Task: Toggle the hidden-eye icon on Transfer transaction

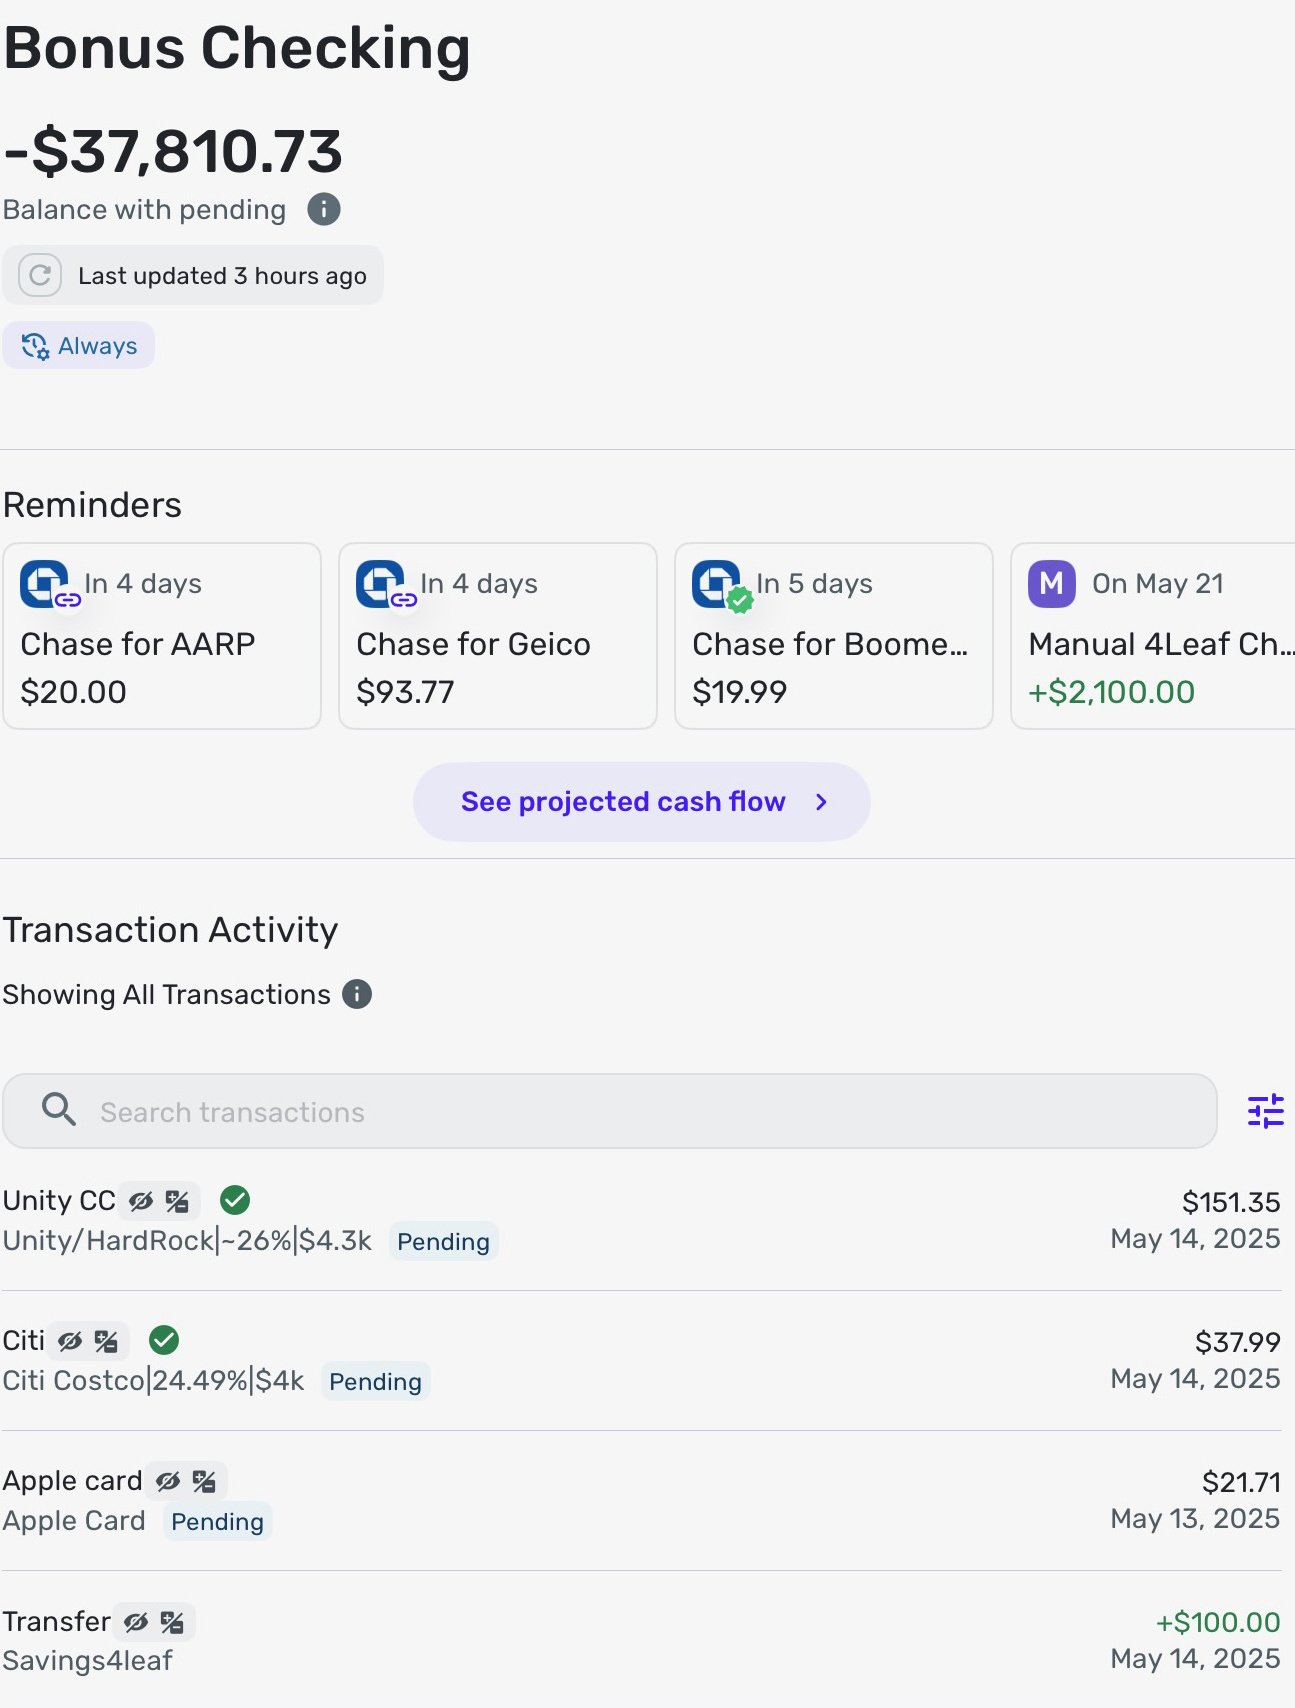Action: [x=137, y=1621]
